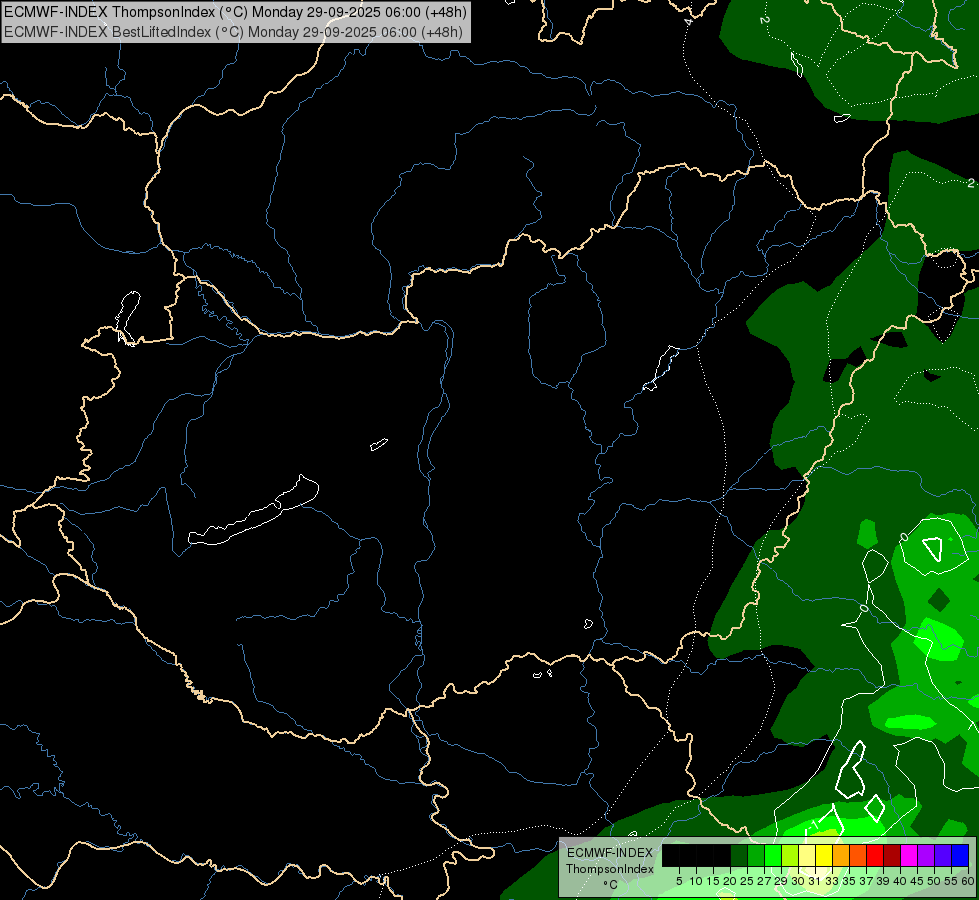The width and height of the screenshot is (979, 900).
Task: Click legend scale value 30
Action: pyautogui.click(x=798, y=881)
